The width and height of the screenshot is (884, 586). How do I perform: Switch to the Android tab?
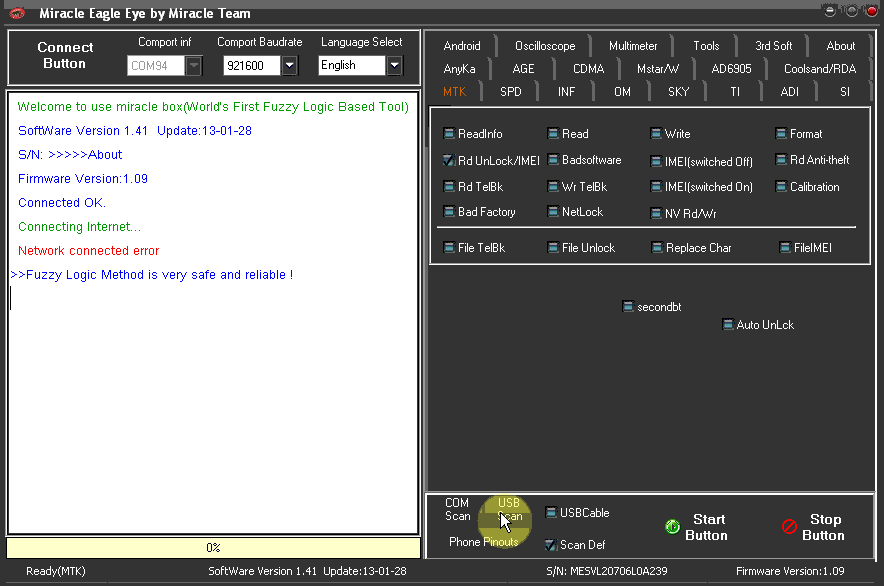pos(462,46)
